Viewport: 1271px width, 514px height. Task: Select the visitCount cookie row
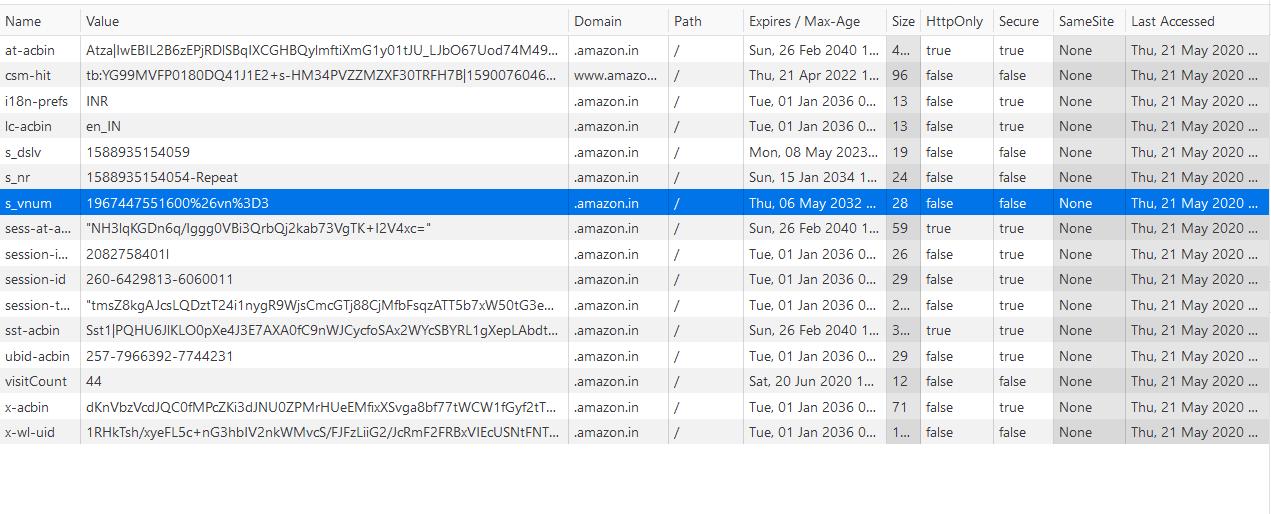(36, 381)
